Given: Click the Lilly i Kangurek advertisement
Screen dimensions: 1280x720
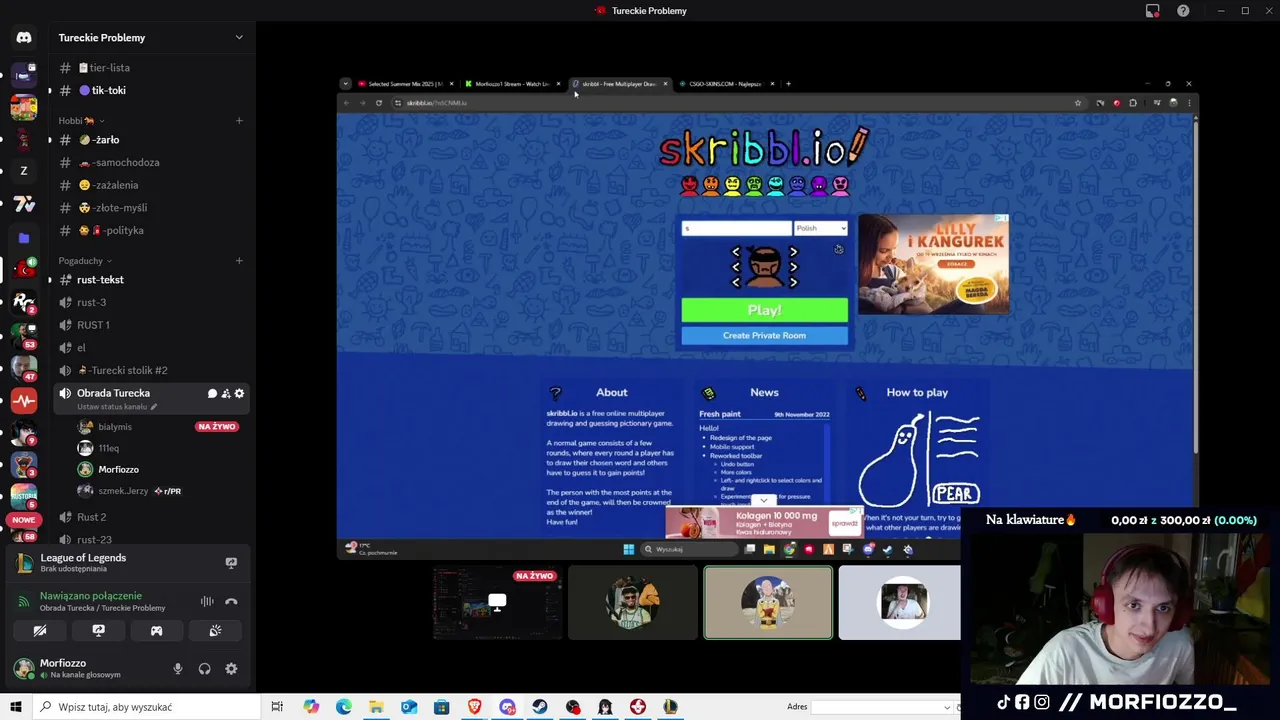Looking at the screenshot, I should 933,264.
